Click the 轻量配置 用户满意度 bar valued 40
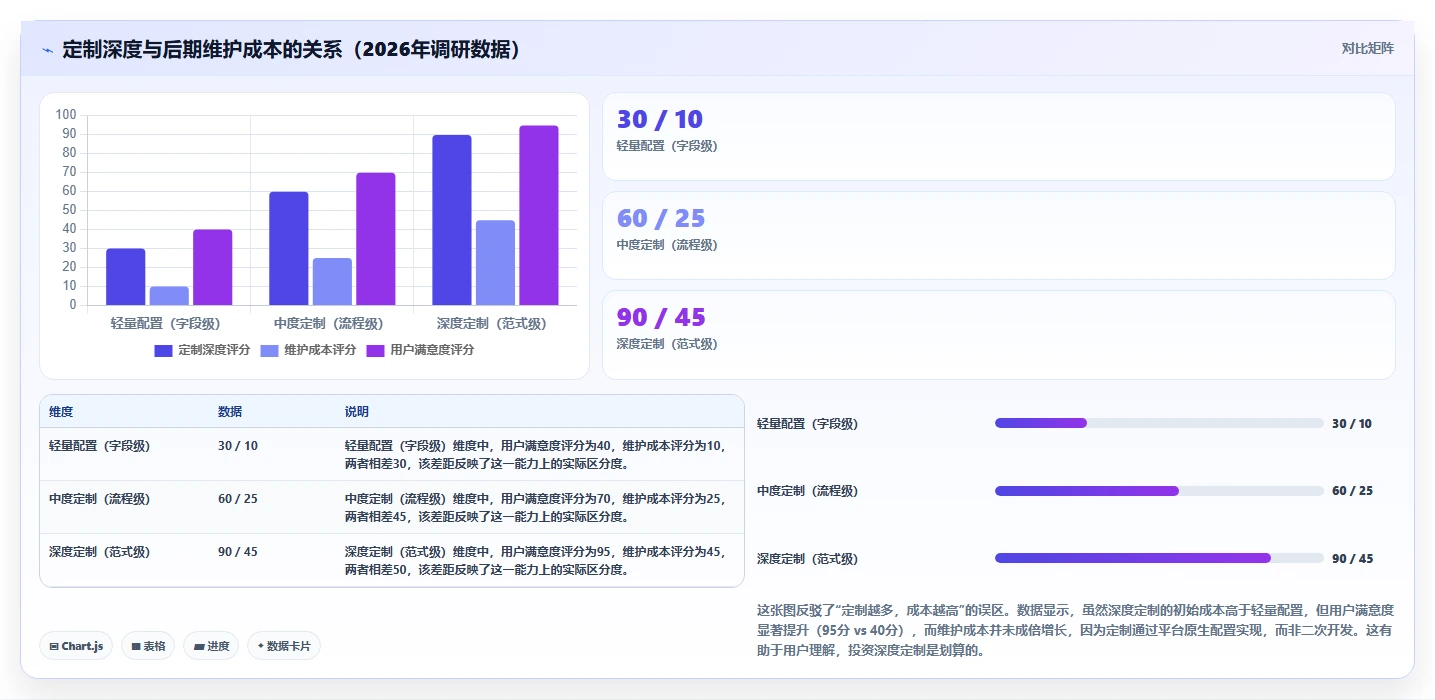The height and width of the screenshot is (700, 1435). coord(213,267)
